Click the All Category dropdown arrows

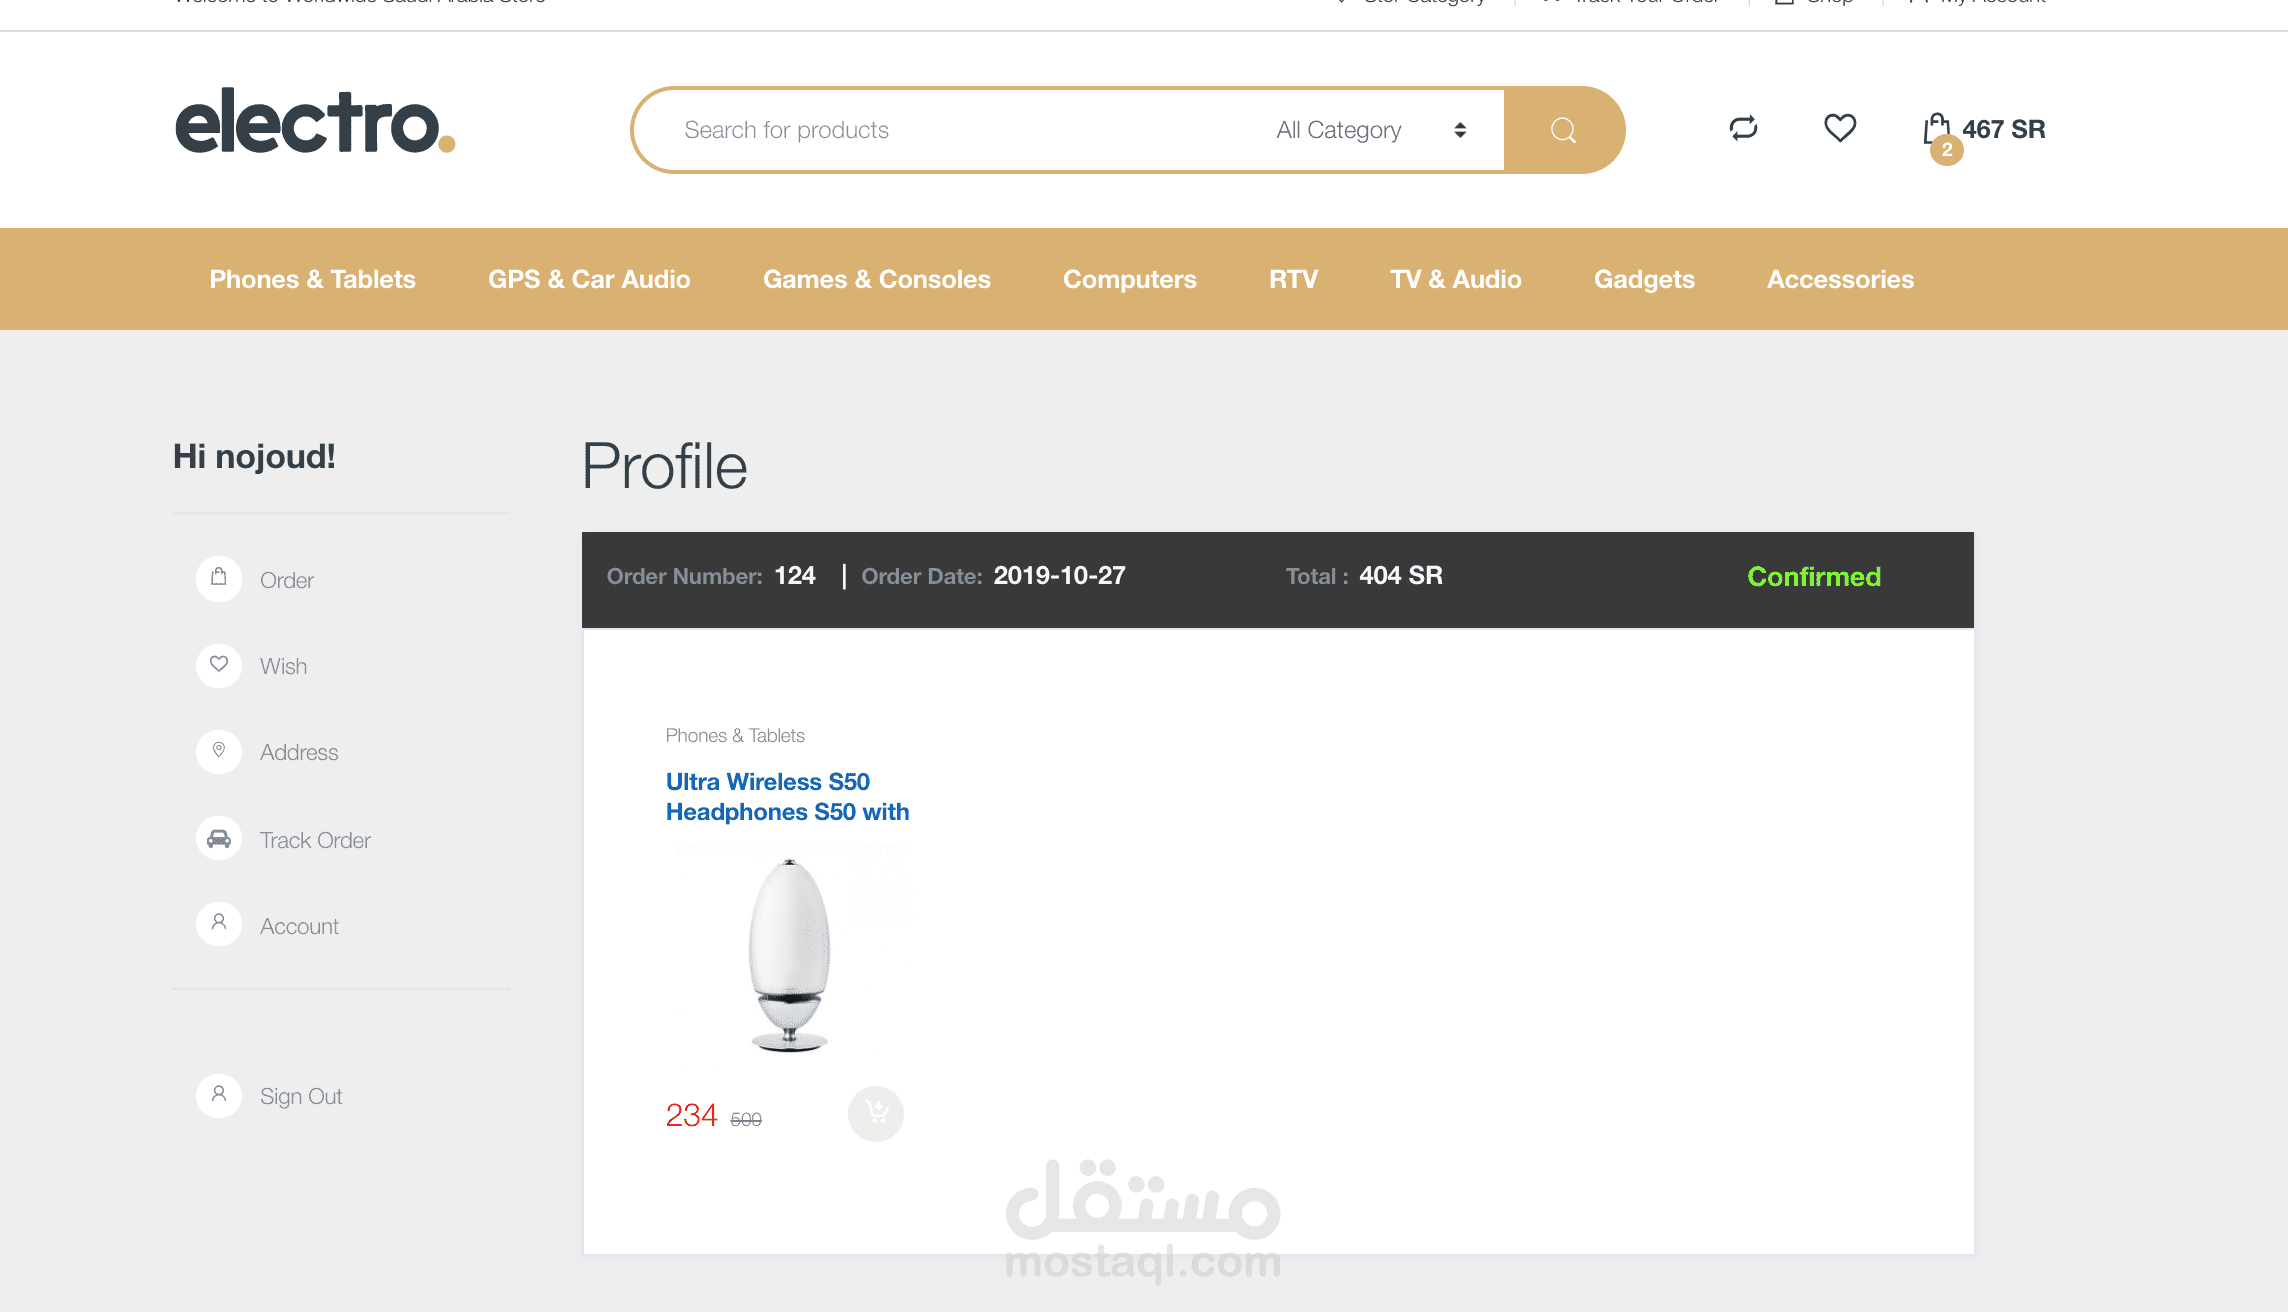(1460, 130)
